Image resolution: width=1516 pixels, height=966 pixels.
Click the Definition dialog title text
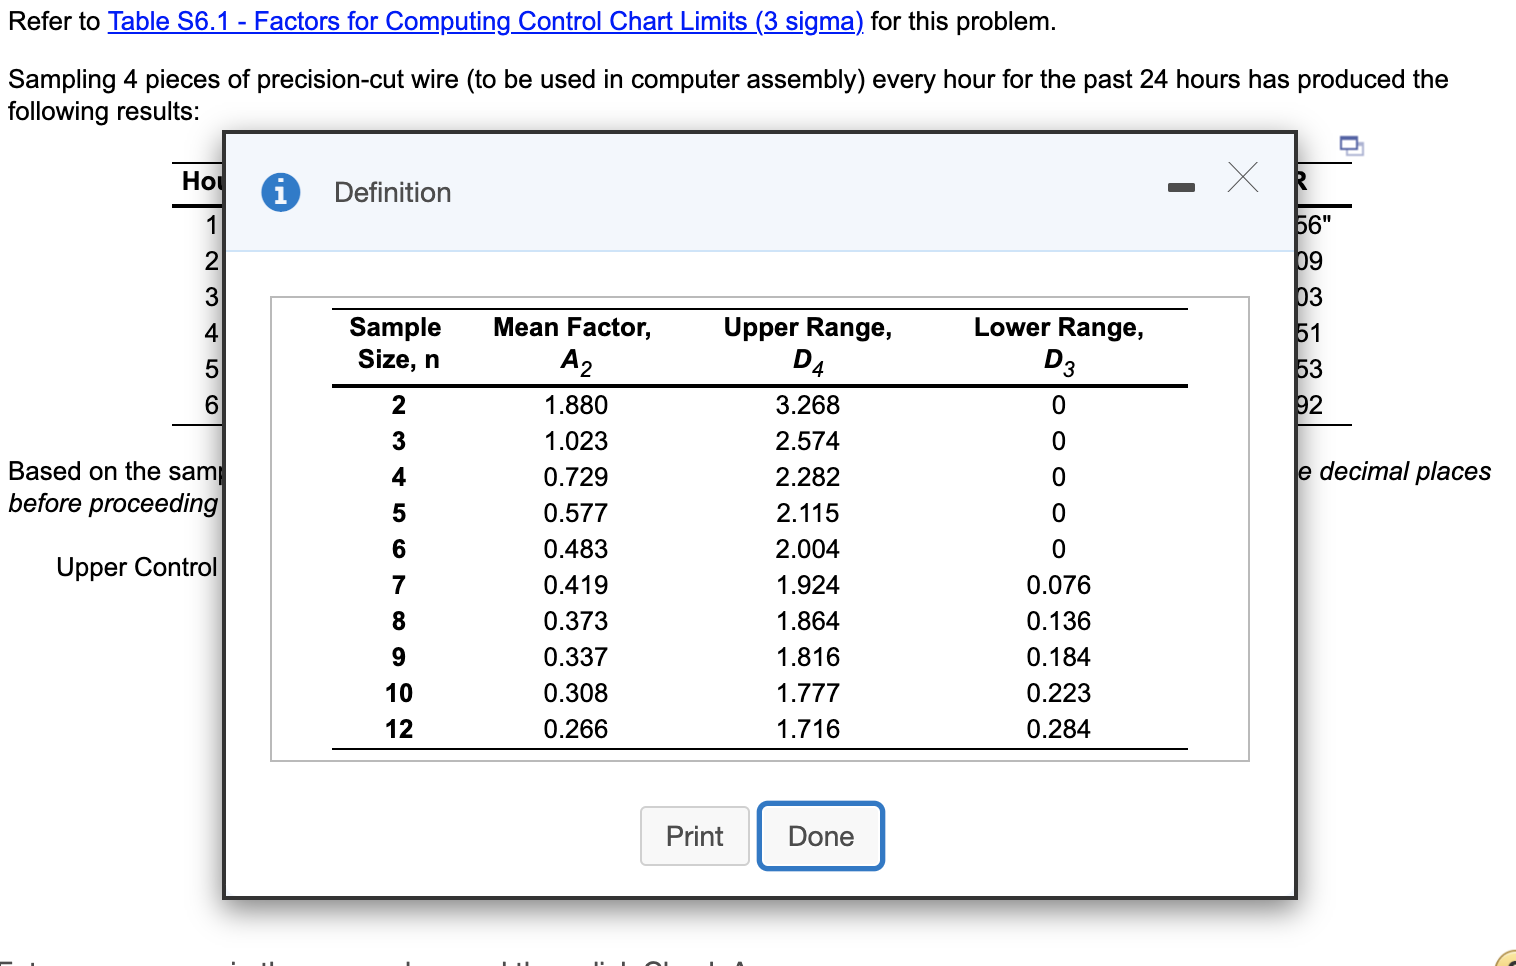(392, 192)
